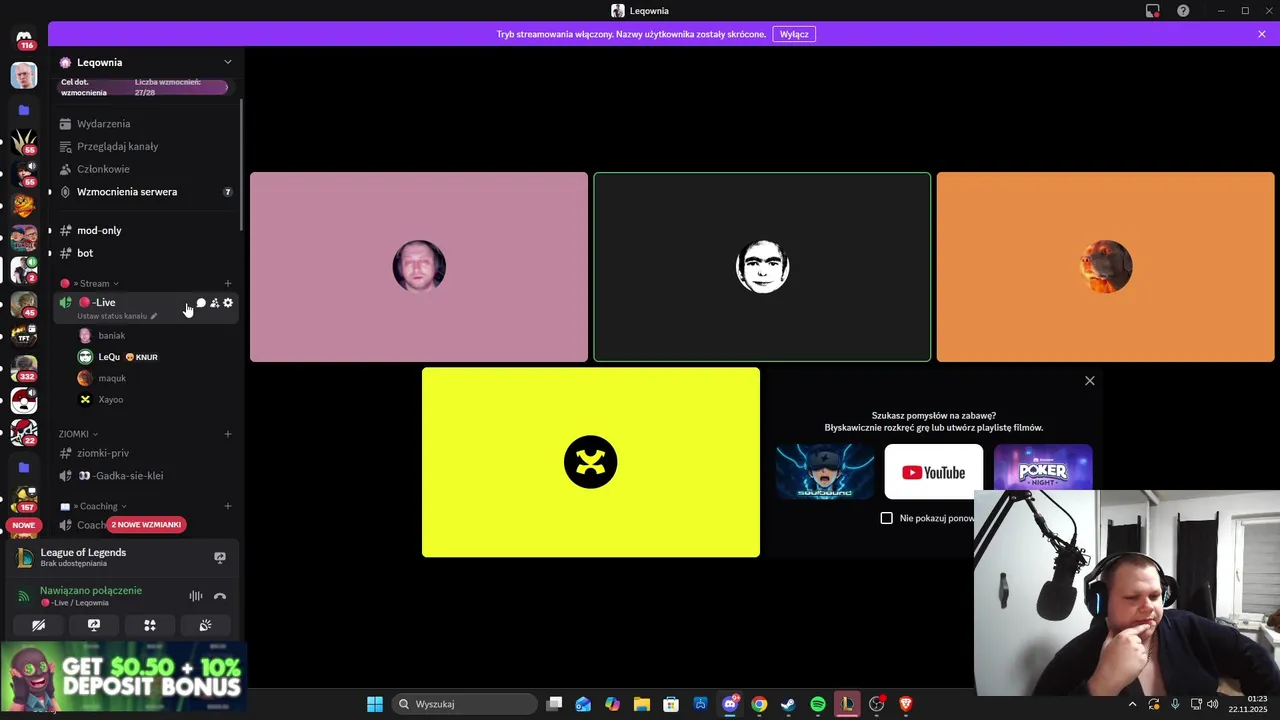Viewport: 1280px width, 720px height.
Task: Open Discord help icon in title bar
Action: point(1184,11)
